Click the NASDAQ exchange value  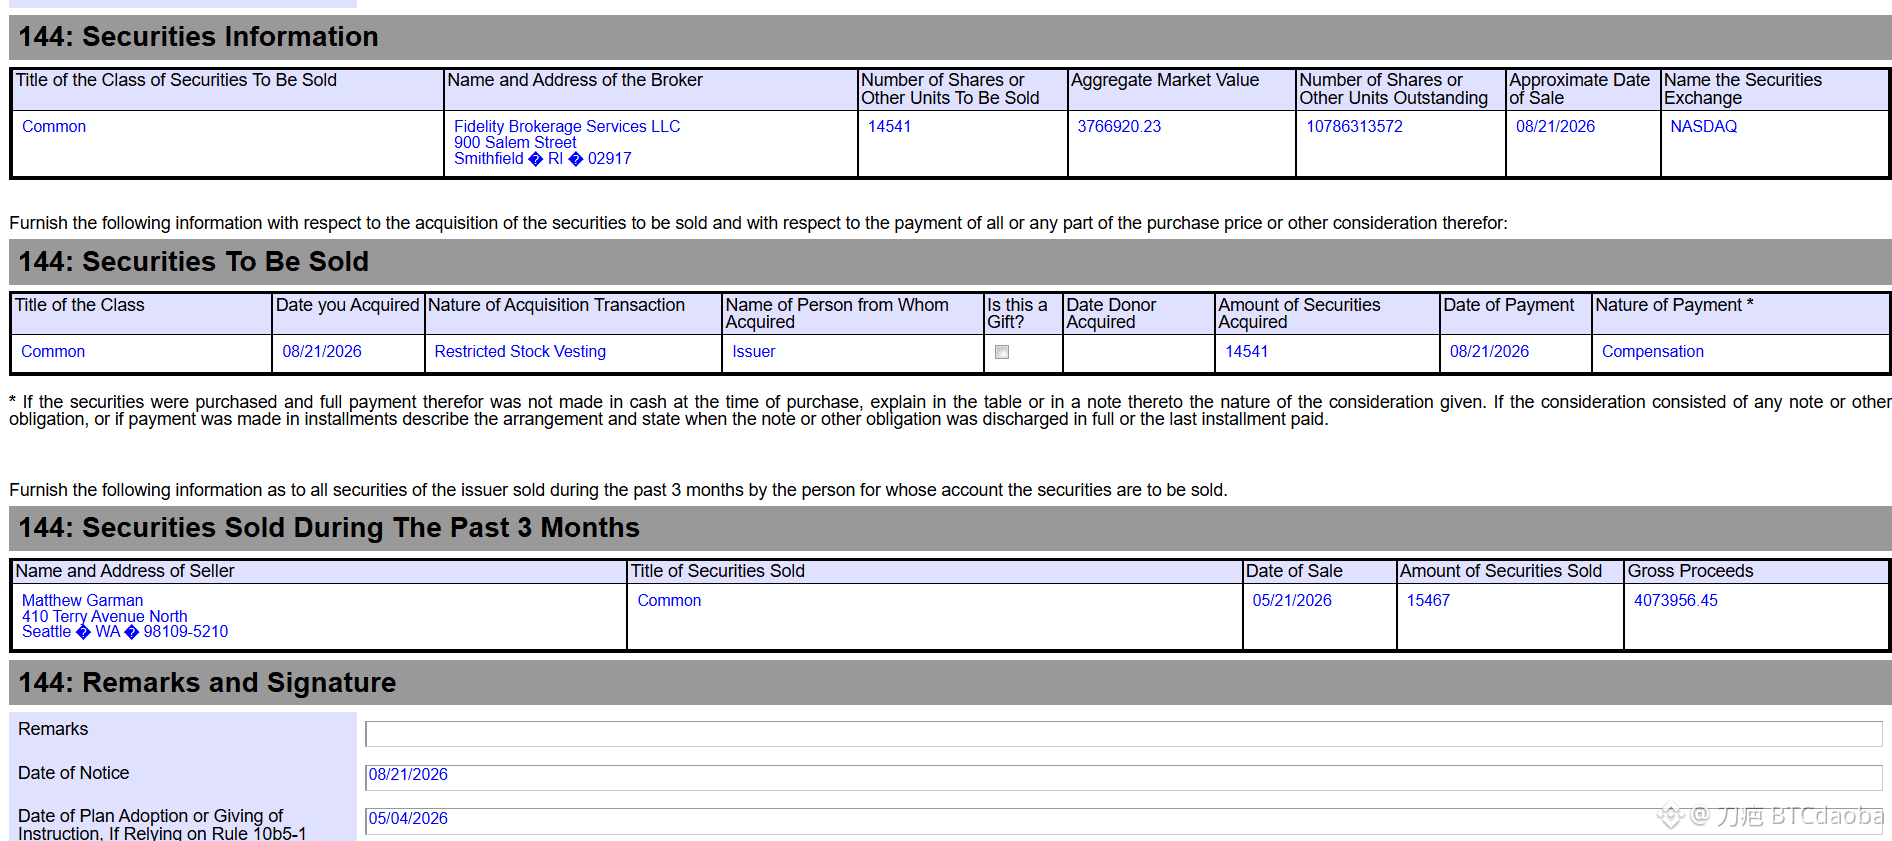1703,126
